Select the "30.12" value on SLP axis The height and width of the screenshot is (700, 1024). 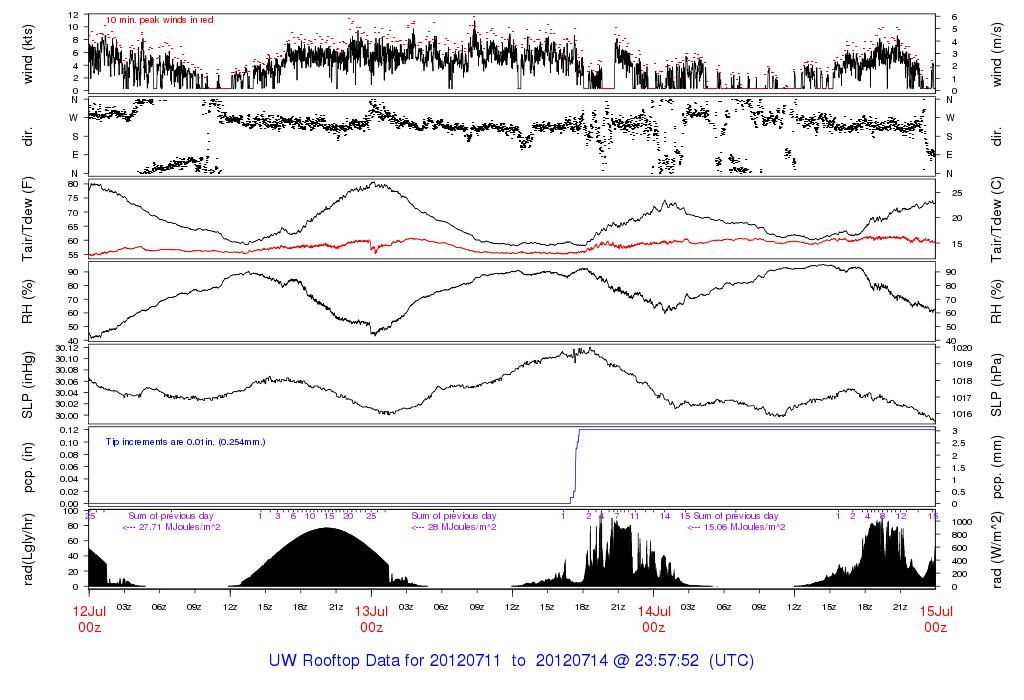[x=67, y=347]
